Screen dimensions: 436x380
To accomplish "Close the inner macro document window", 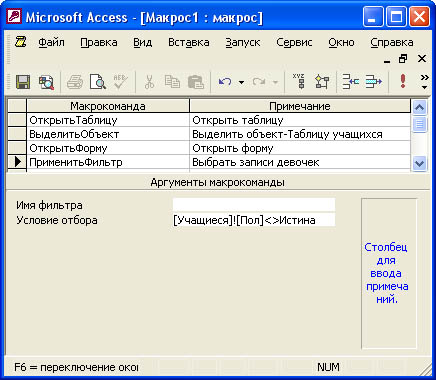I will click(x=422, y=59).
